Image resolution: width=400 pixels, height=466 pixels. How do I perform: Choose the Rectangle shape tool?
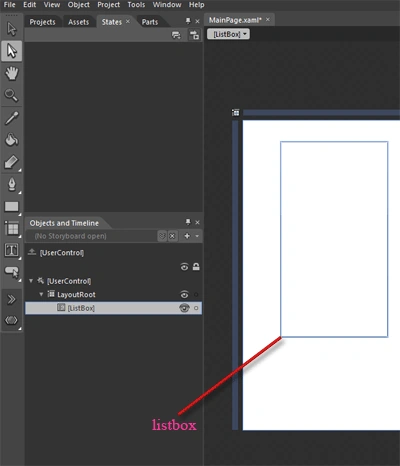click(x=12, y=207)
